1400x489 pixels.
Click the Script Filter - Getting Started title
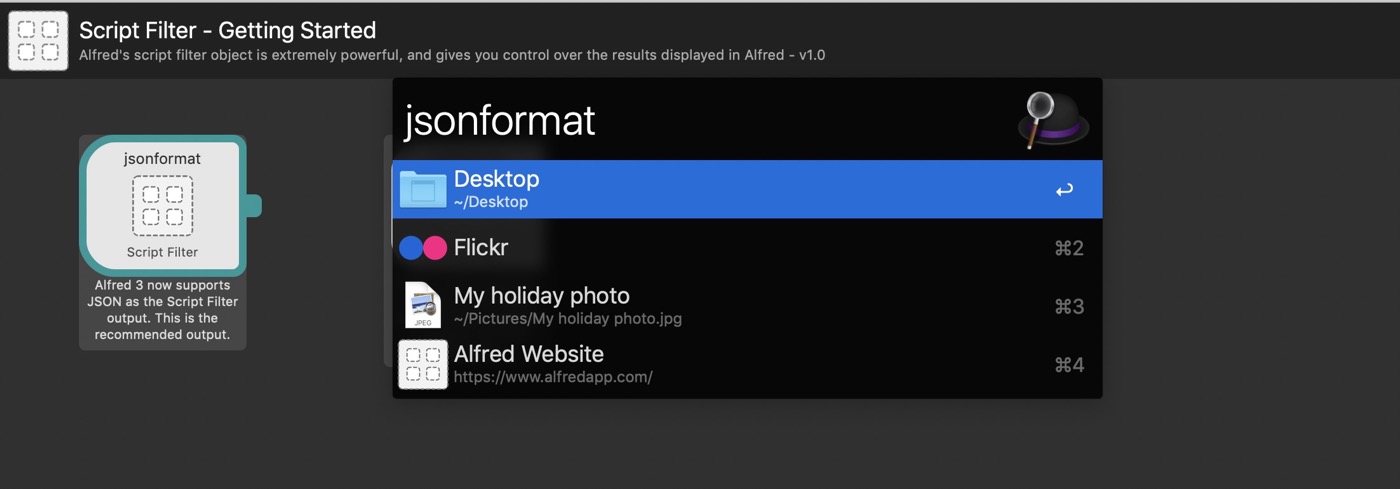(228, 30)
